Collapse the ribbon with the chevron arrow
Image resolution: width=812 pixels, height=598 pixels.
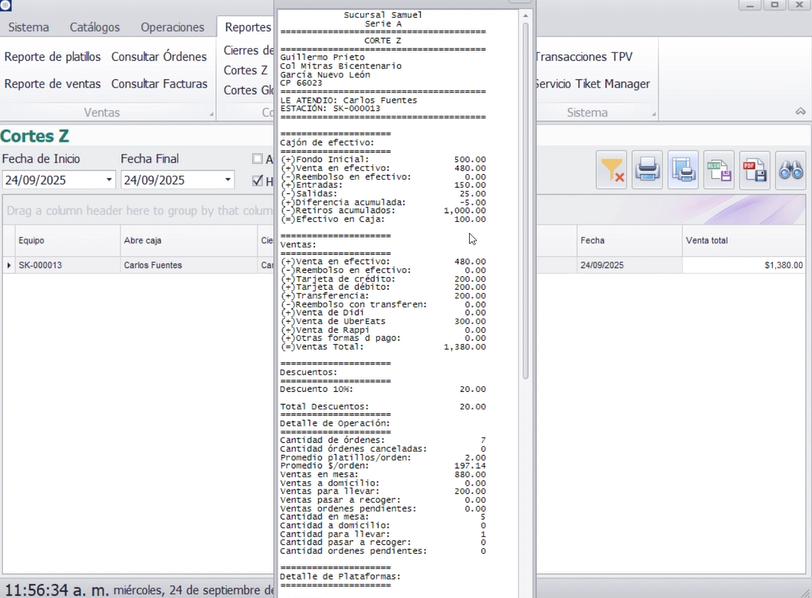pyautogui.click(x=800, y=112)
